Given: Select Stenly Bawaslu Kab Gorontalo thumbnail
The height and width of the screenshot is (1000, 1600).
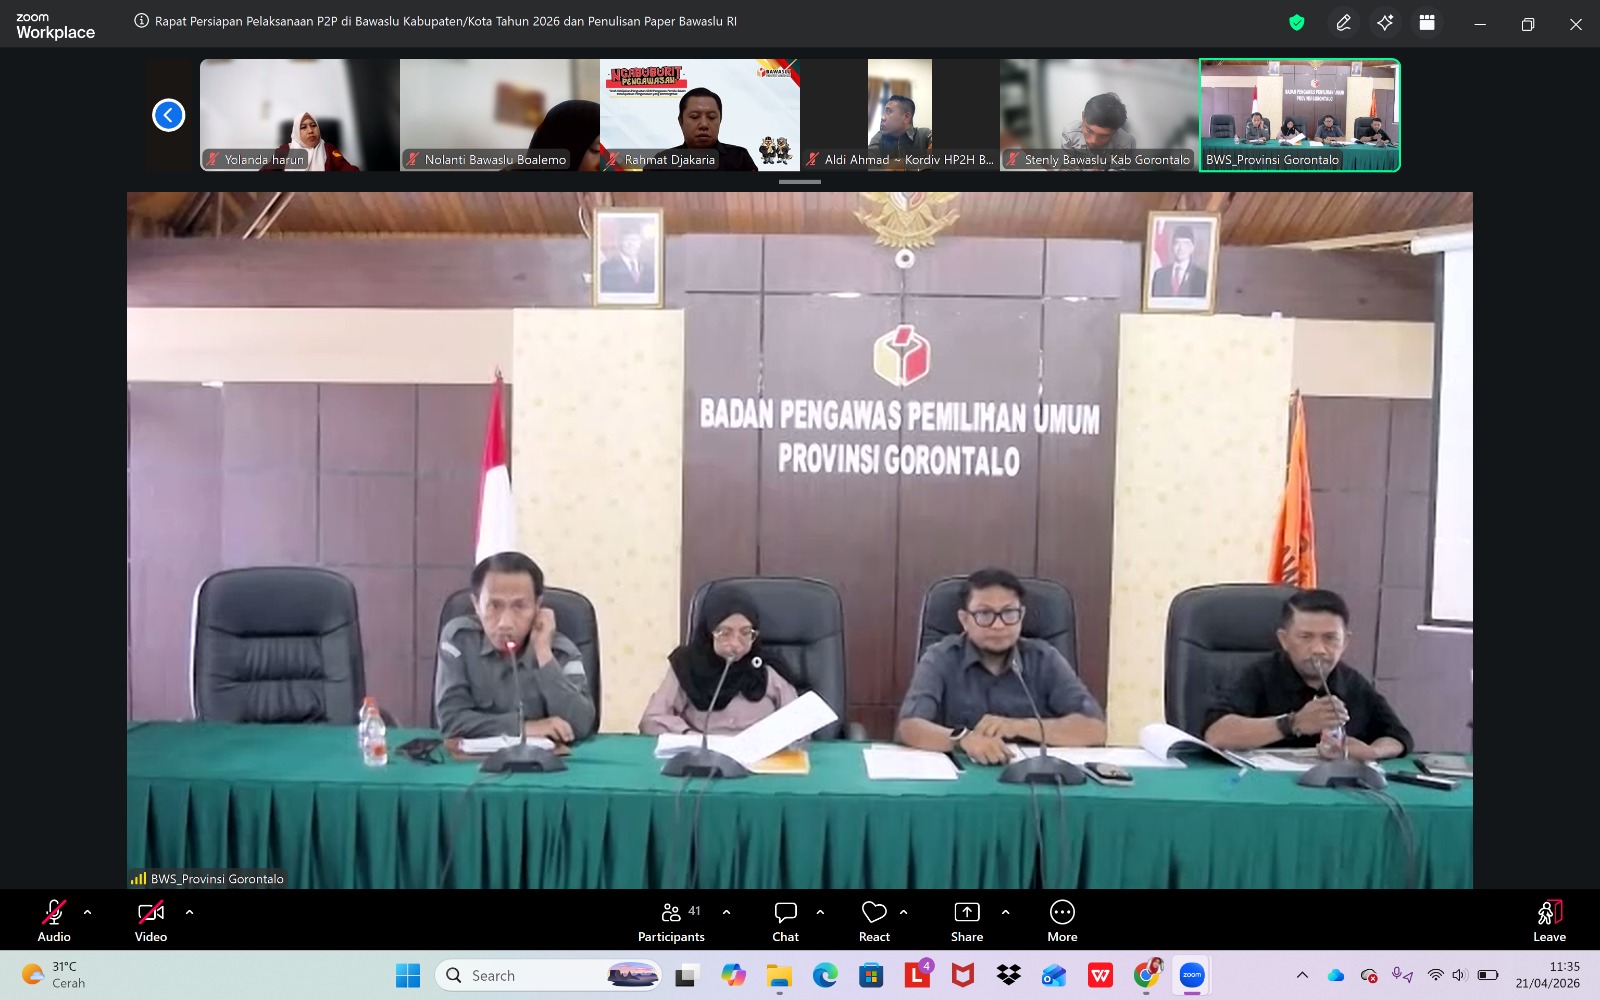Looking at the screenshot, I should point(1100,115).
